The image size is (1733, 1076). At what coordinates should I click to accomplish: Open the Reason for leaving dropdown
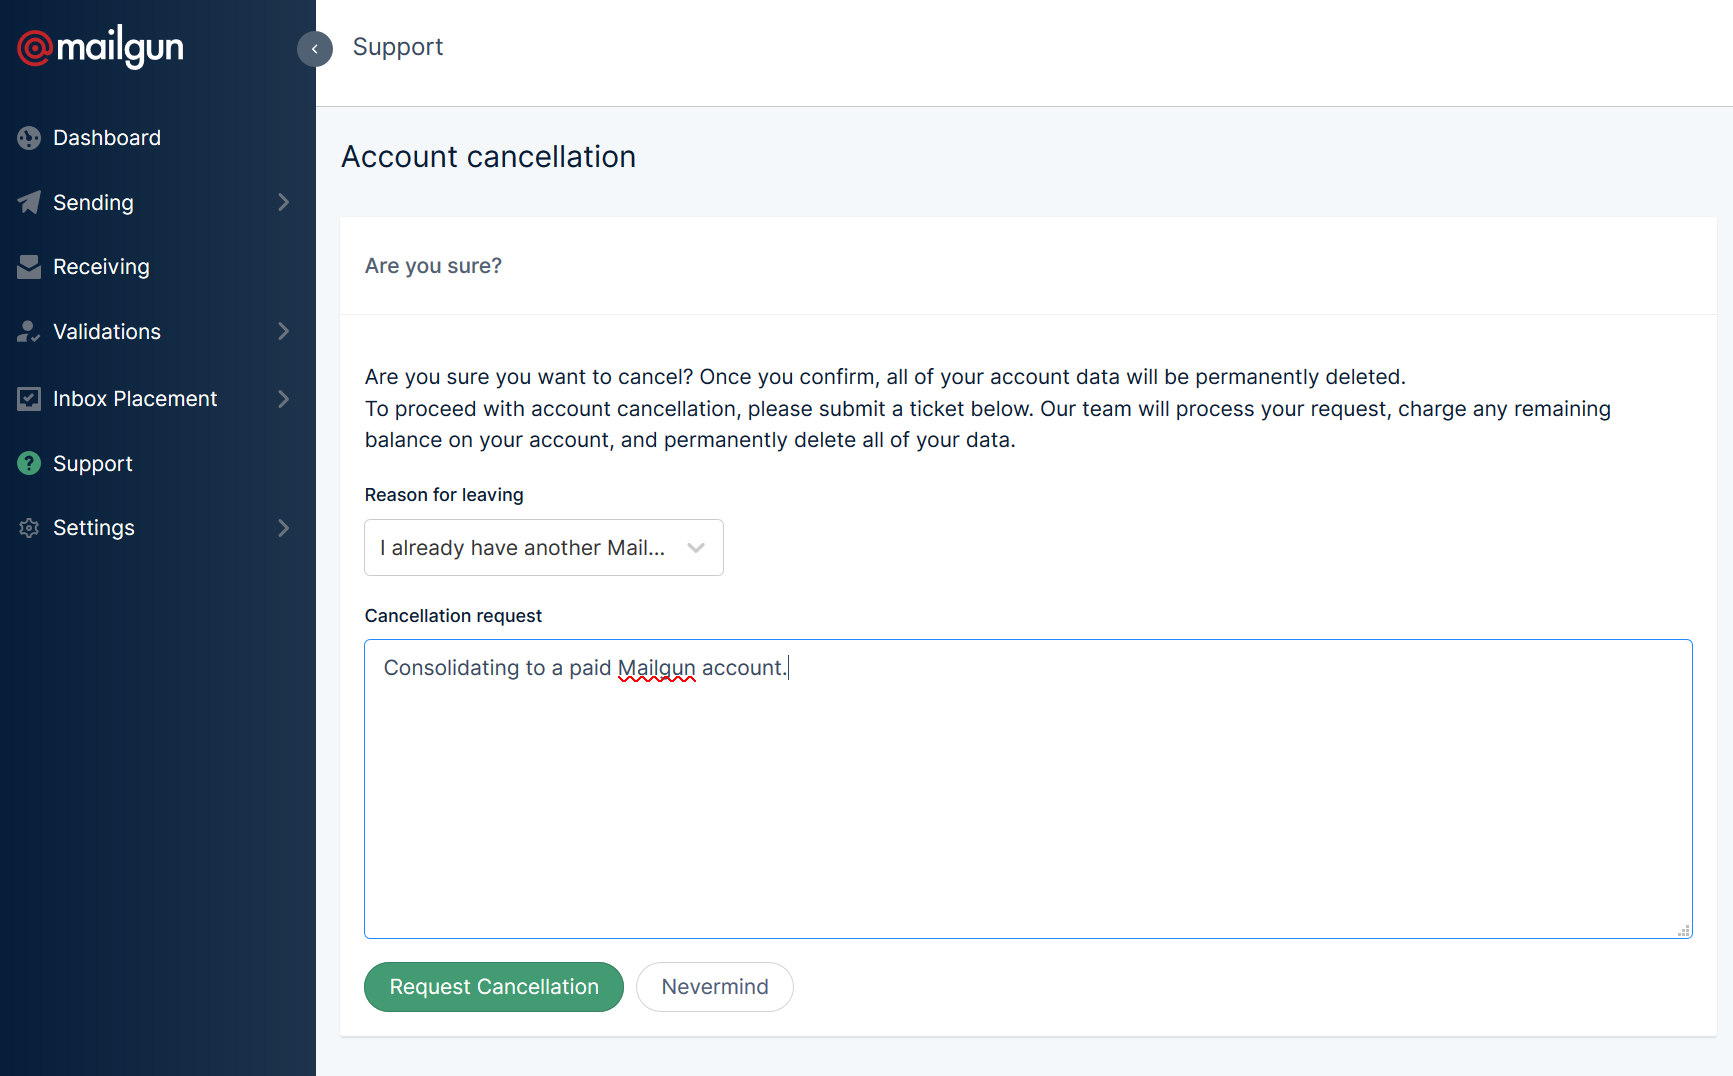(x=544, y=547)
